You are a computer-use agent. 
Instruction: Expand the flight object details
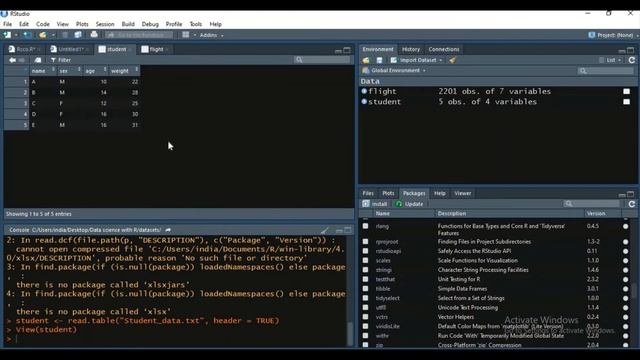point(364,91)
